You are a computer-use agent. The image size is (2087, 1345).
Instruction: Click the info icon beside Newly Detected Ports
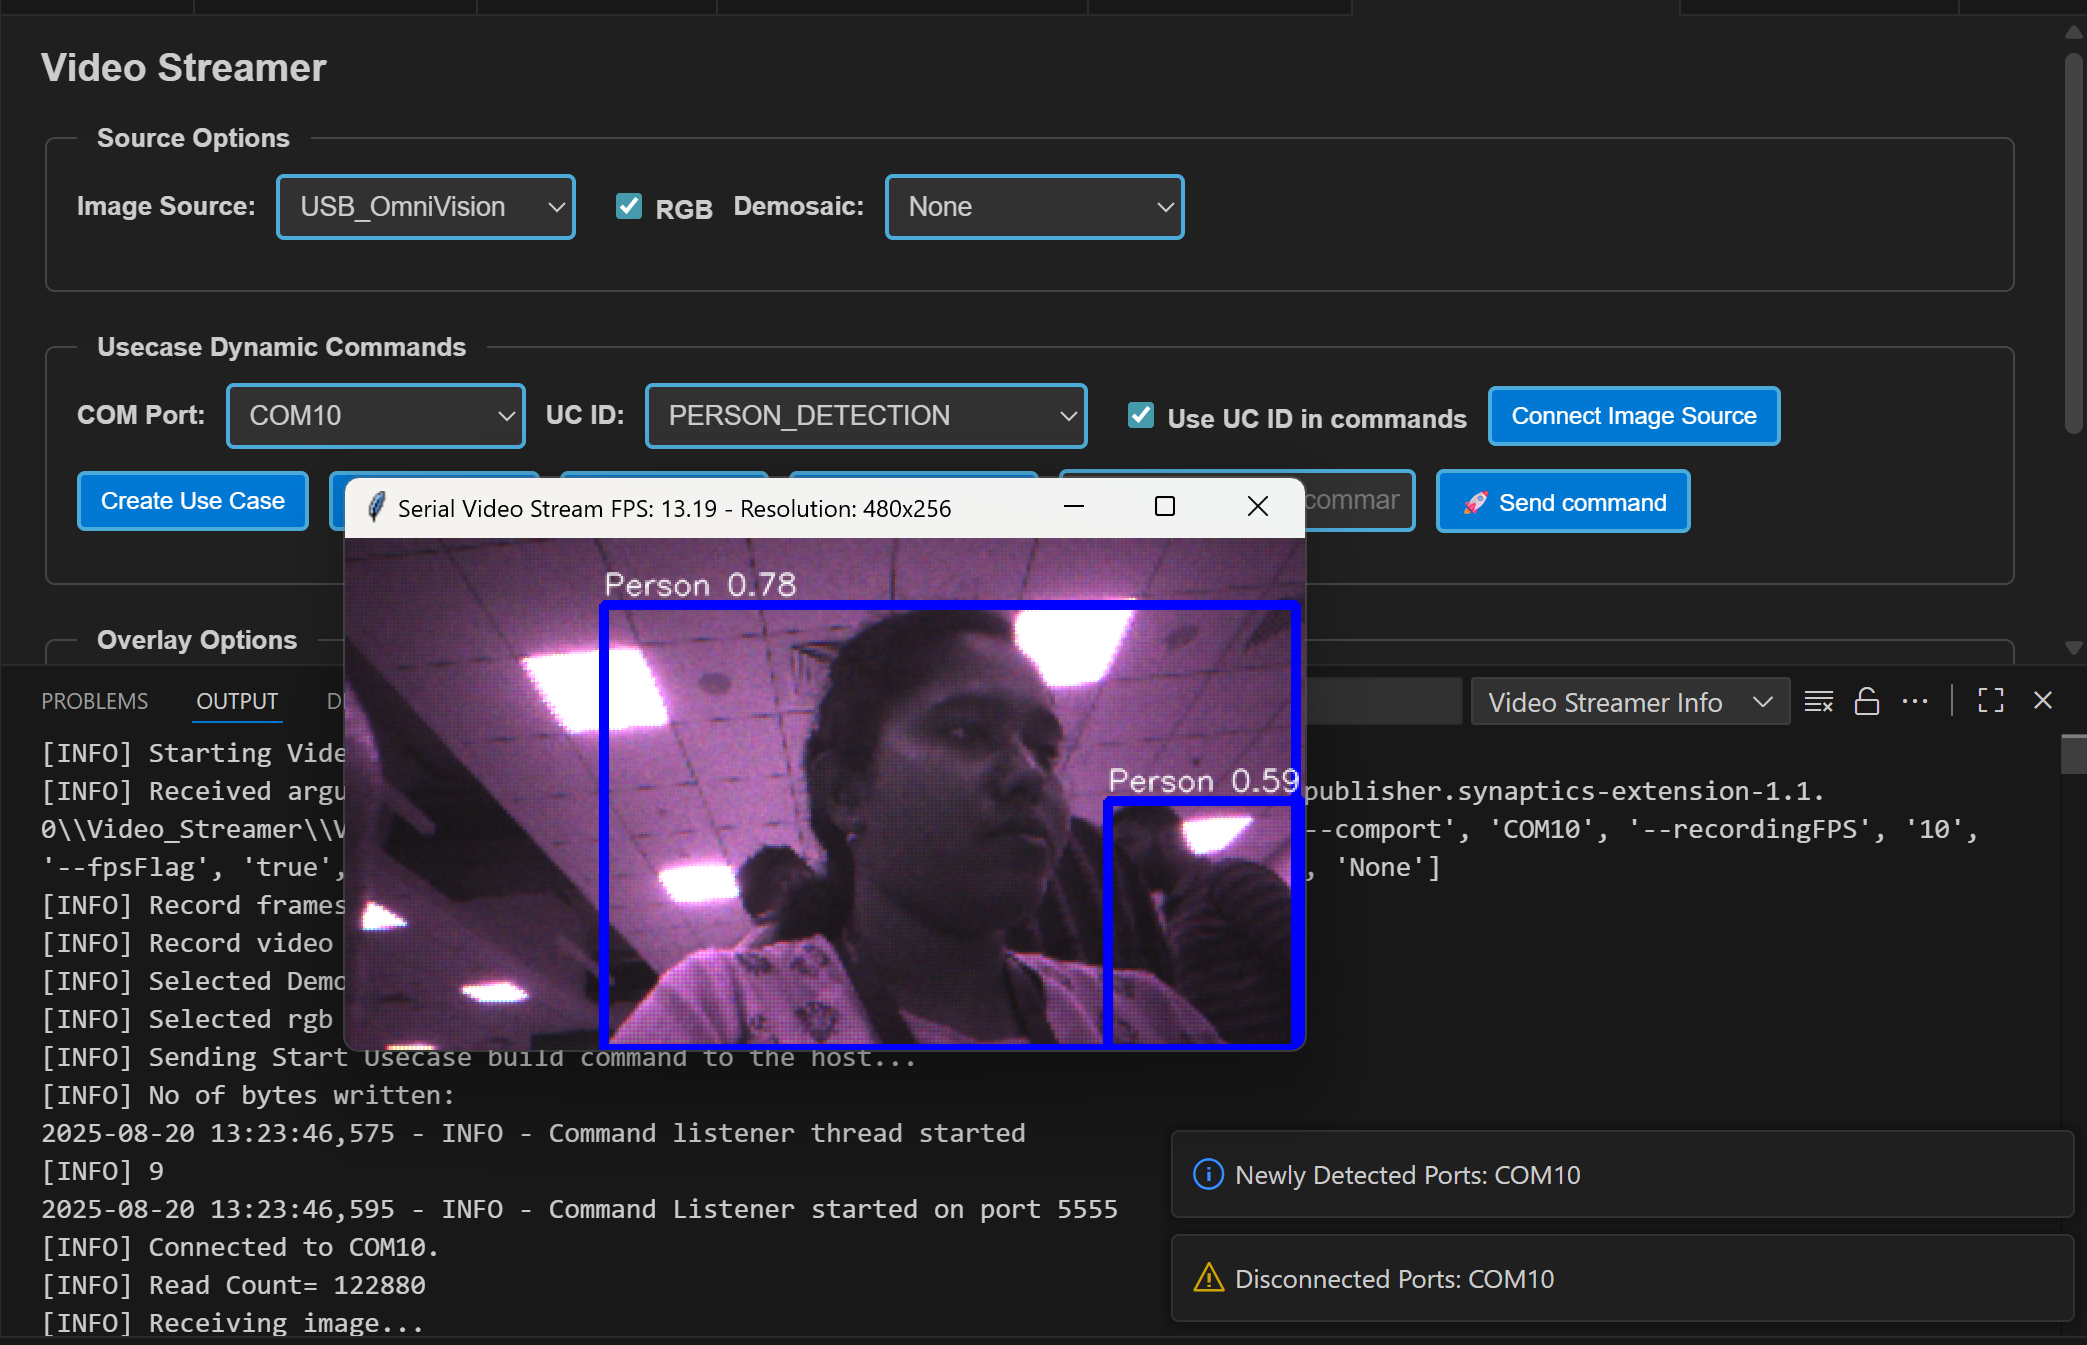click(x=1207, y=1174)
